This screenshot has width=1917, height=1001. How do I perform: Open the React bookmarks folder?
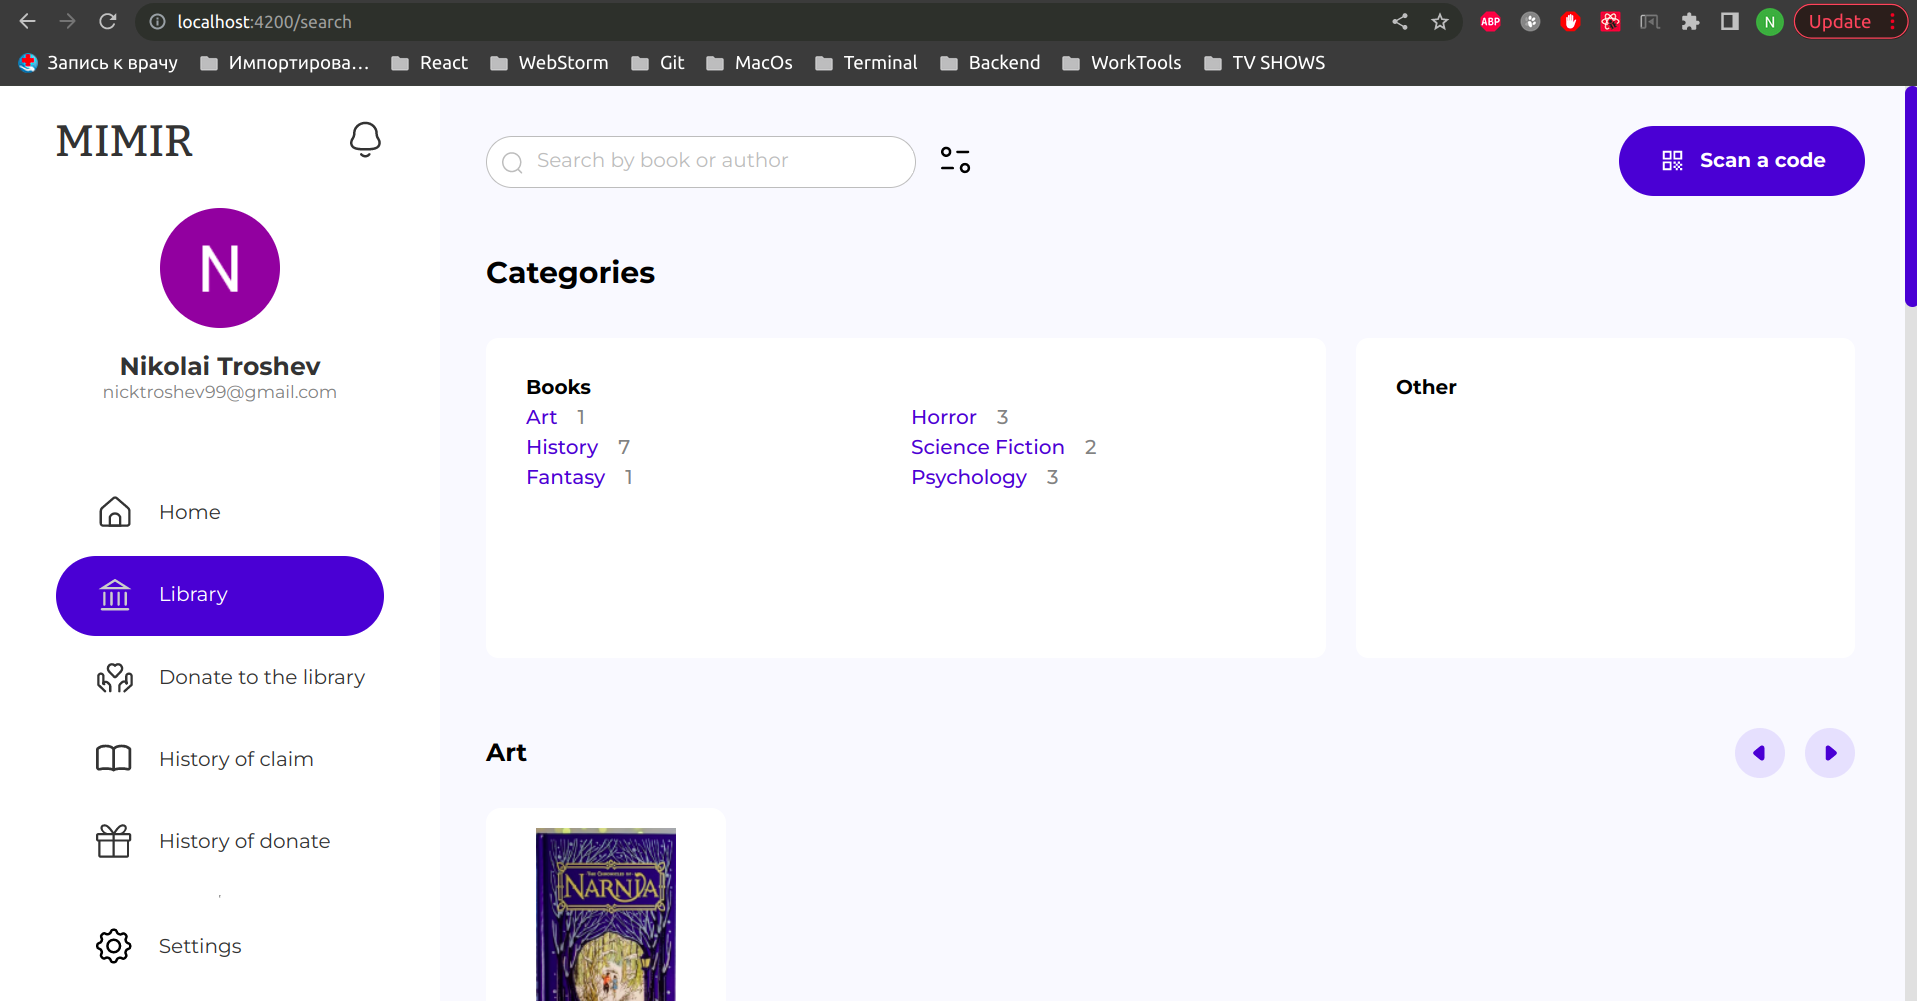click(443, 62)
